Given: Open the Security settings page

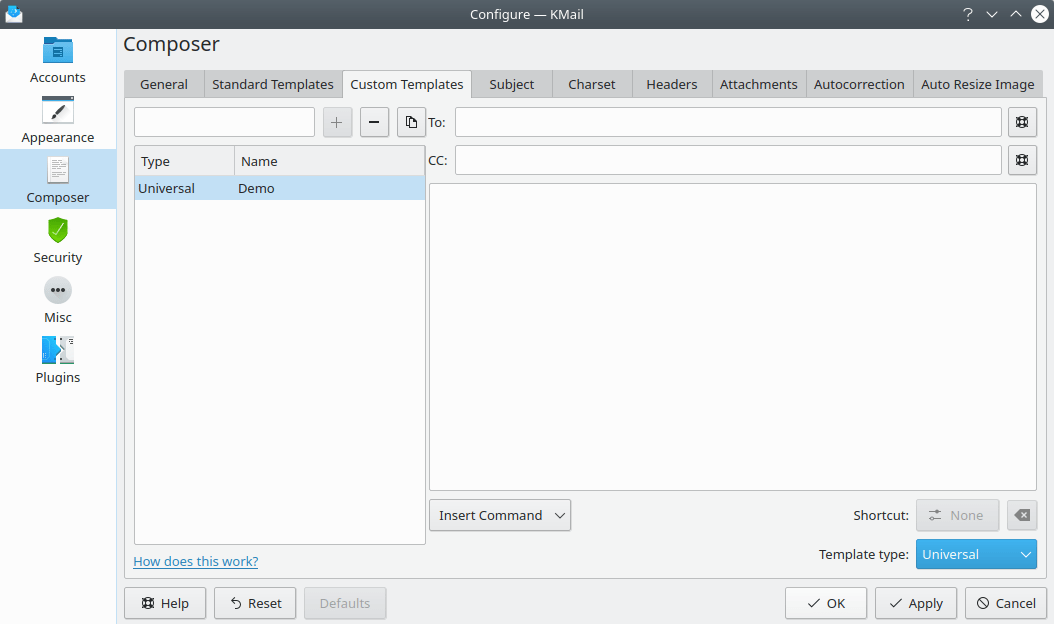Looking at the screenshot, I should (57, 240).
